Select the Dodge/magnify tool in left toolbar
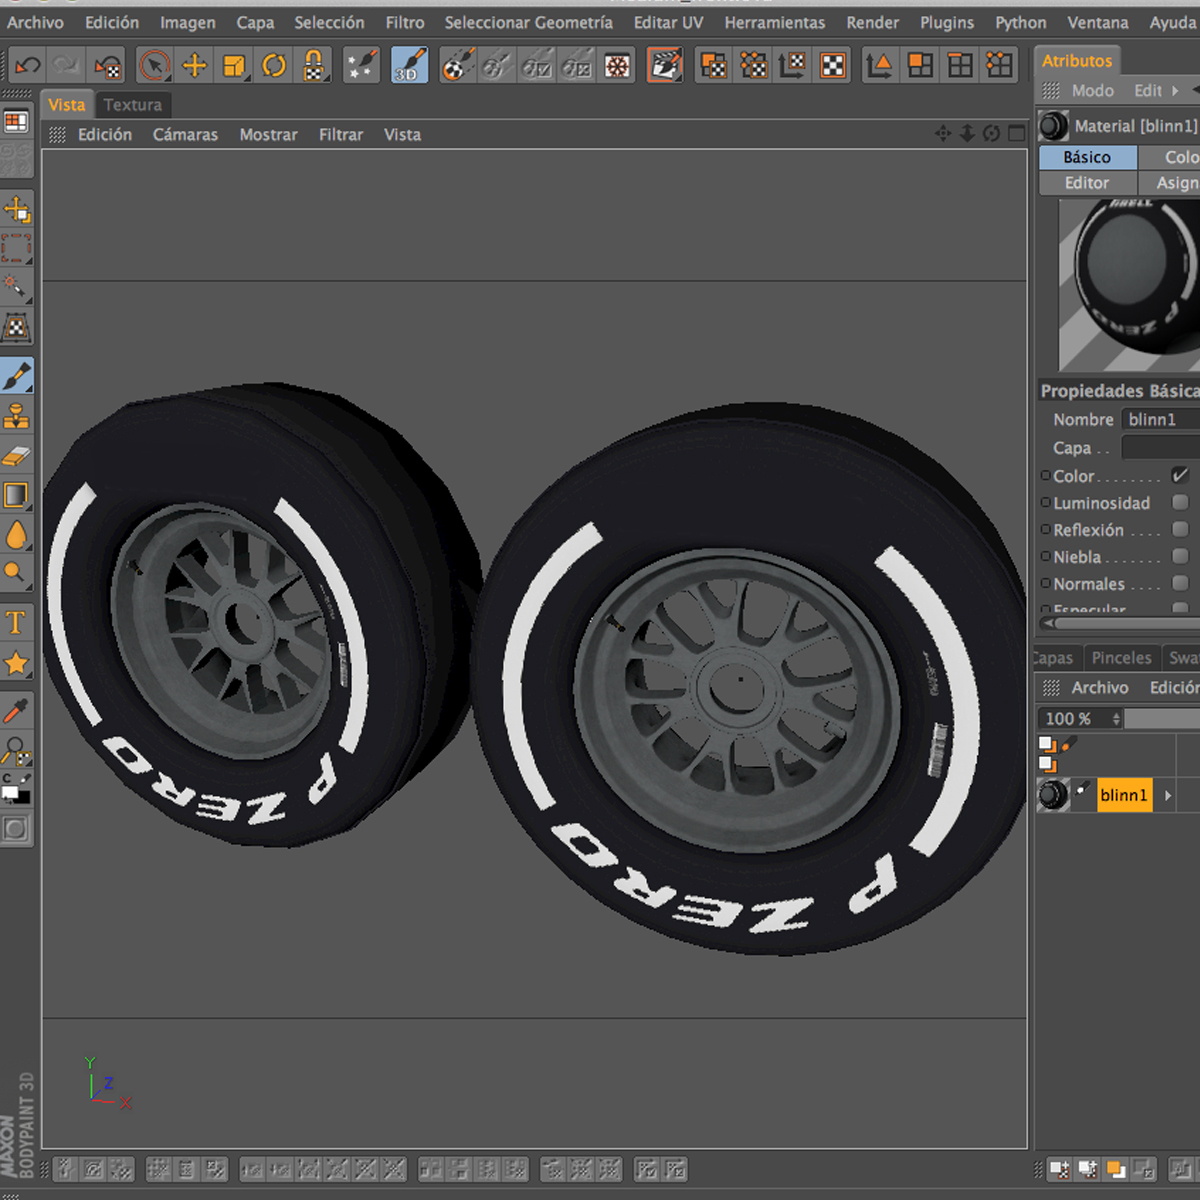Viewport: 1200px width, 1200px height. 17,574
